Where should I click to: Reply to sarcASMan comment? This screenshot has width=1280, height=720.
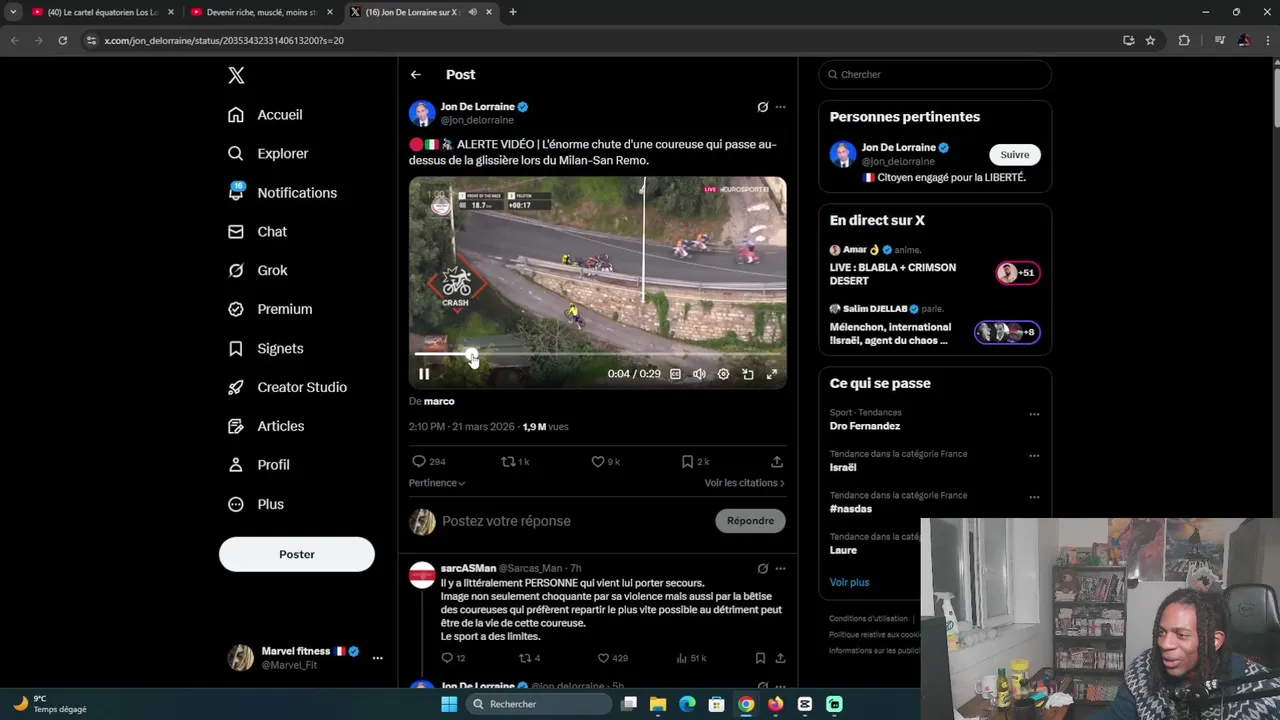click(453, 658)
